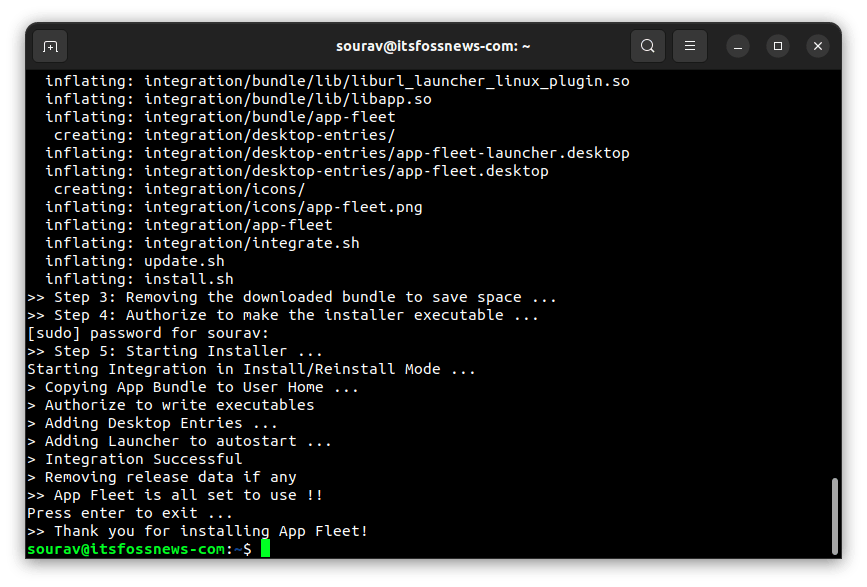Click the "Step 5: Starting Installer" line

click(x=175, y=351)
